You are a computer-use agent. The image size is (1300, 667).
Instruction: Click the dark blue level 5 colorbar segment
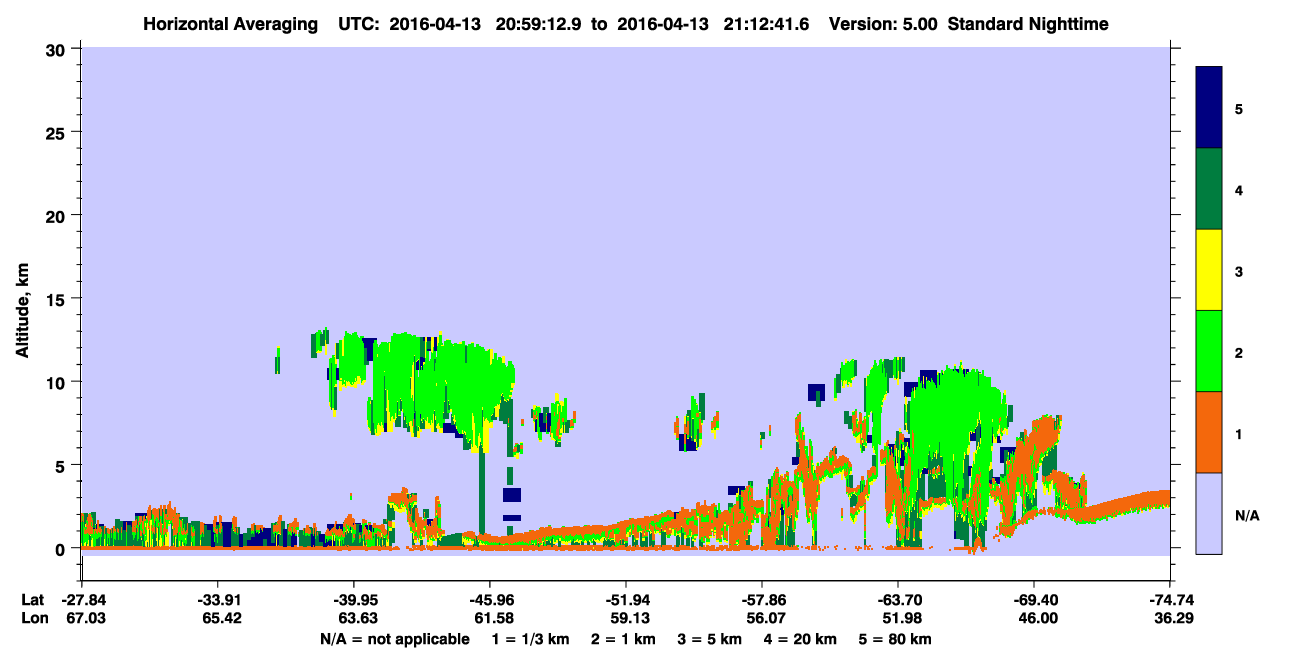coord(1209,108)
